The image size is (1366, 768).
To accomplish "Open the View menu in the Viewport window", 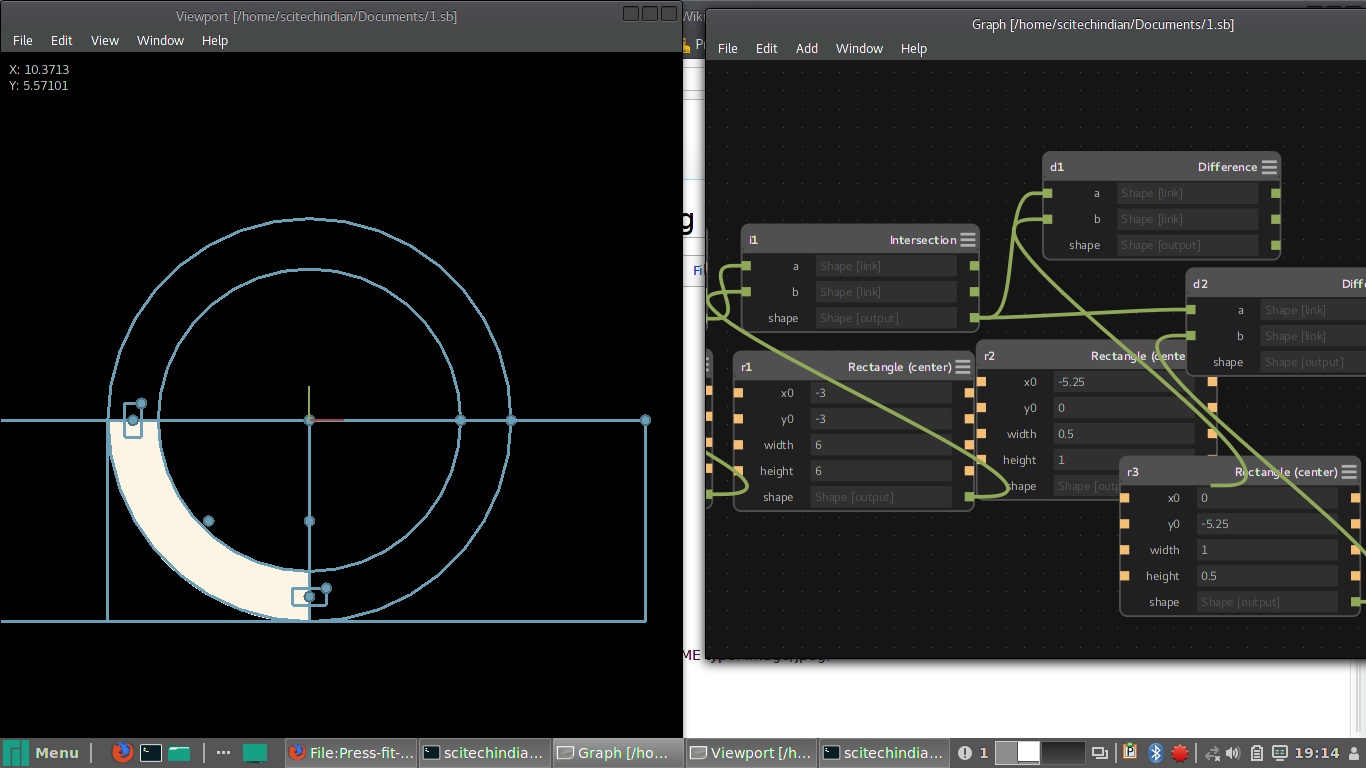I will point(105,40).
